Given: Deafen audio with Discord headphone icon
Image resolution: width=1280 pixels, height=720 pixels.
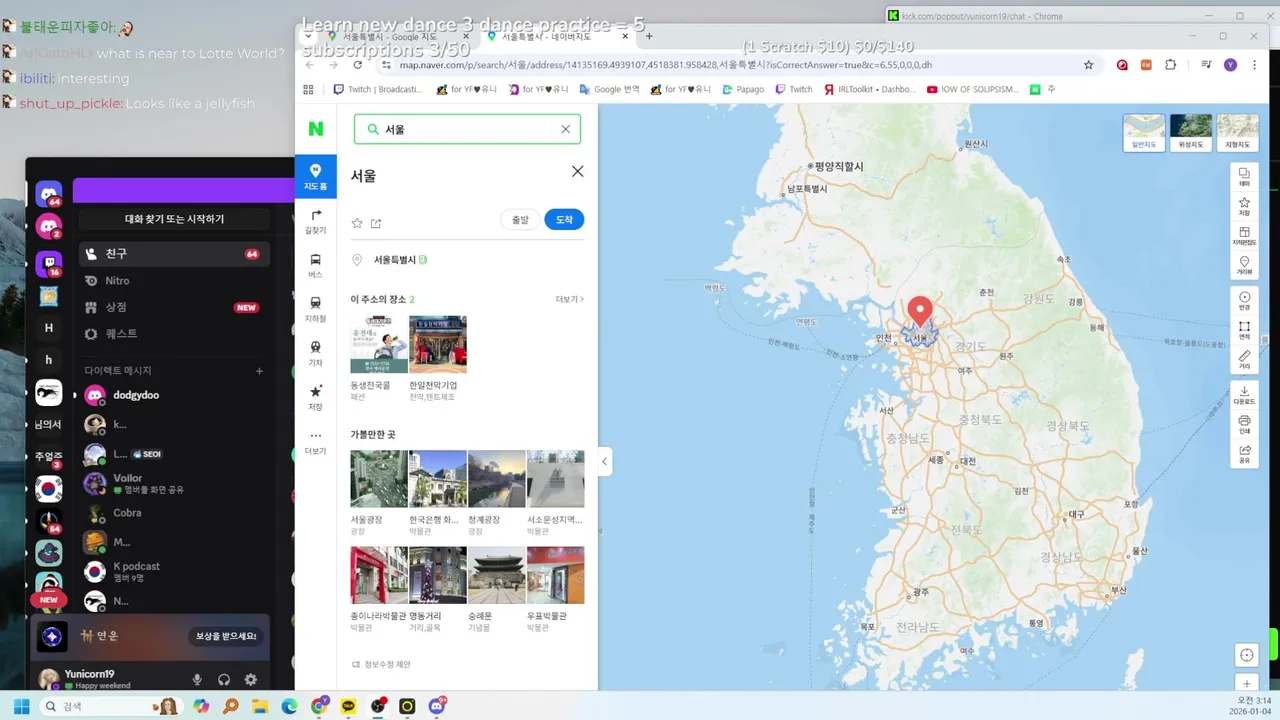Looking at the screenshot, I should coord(224,679).
